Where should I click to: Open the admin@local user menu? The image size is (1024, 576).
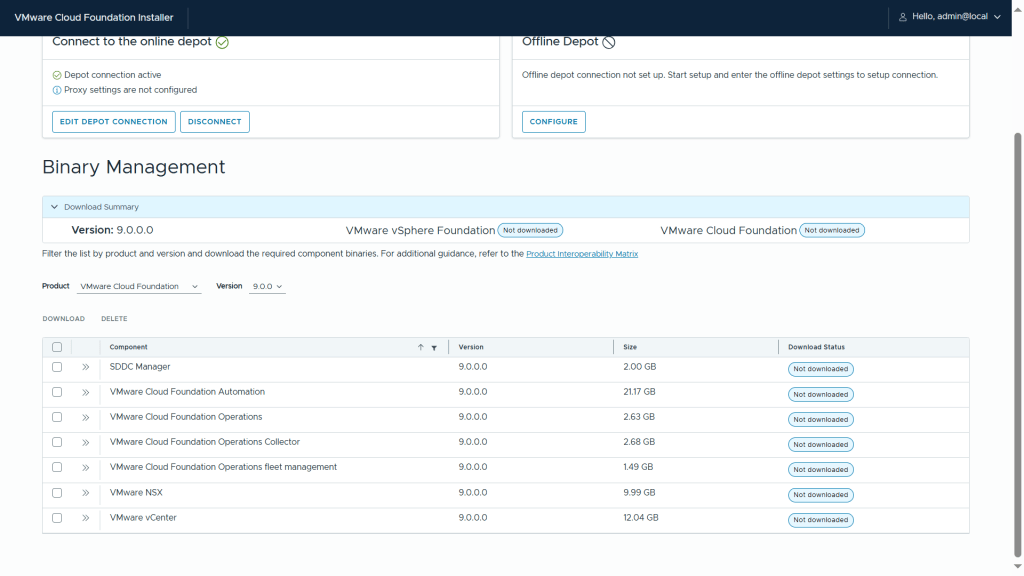coord(950,17)
